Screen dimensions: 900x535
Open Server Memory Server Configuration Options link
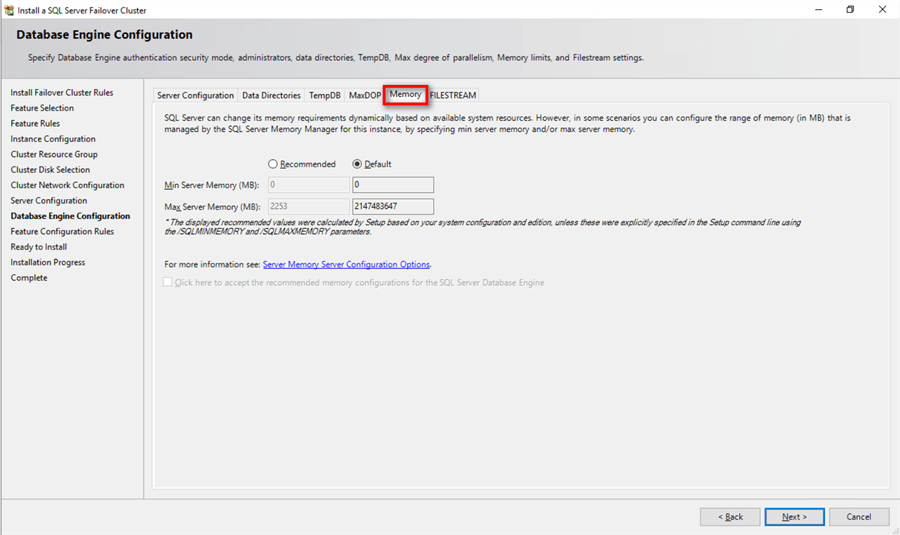[346, 265]
